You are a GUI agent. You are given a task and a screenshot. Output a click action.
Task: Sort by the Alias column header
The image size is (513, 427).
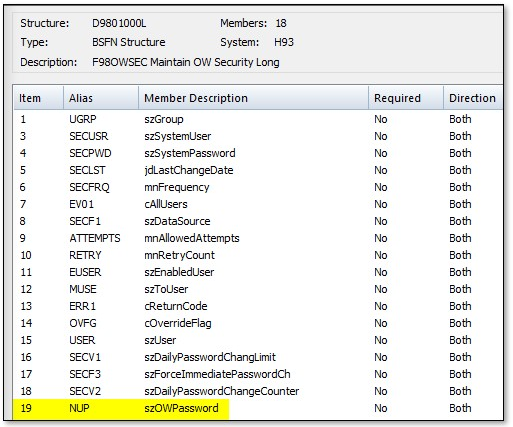101,98
